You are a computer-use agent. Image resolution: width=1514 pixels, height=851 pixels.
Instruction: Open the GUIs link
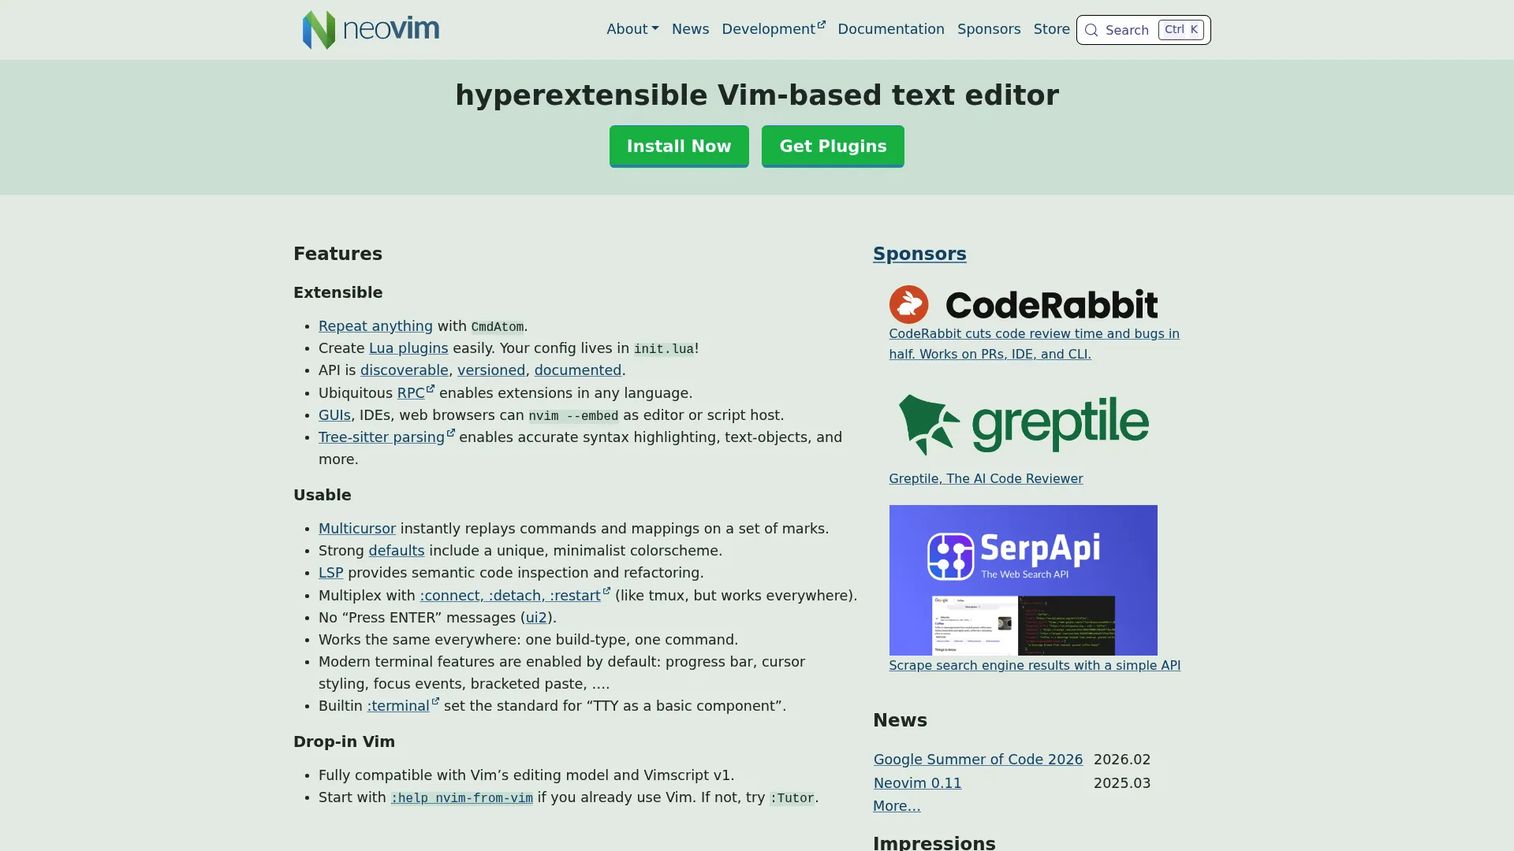(334, 415)
